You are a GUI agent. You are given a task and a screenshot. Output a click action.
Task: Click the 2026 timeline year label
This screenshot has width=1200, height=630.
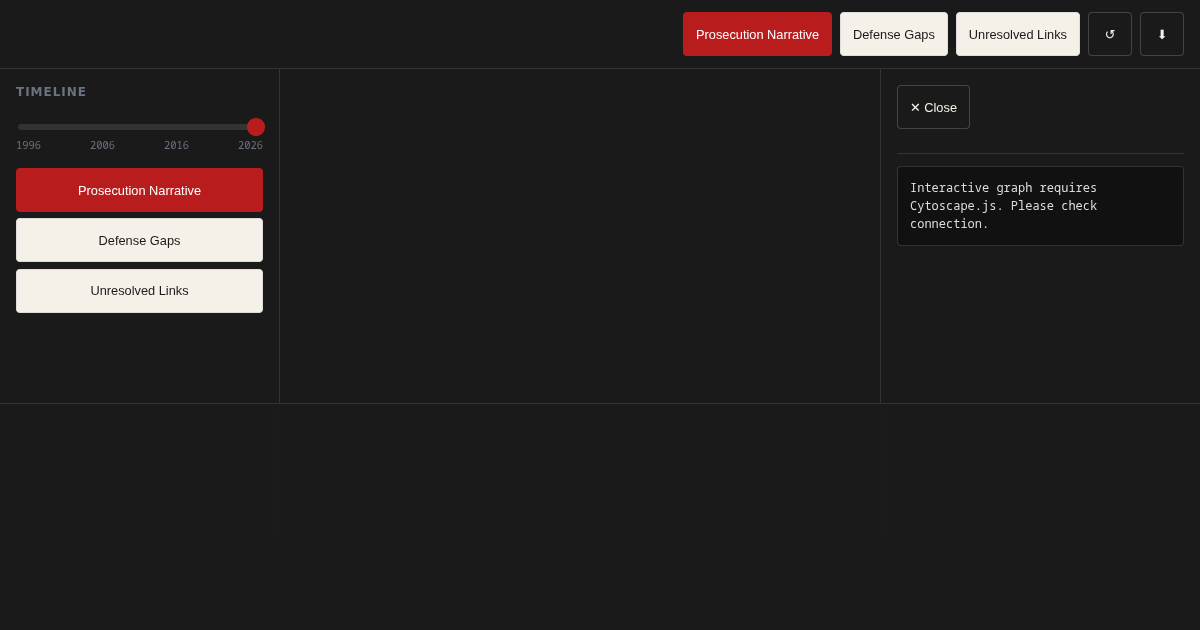[x=250, y=146]
